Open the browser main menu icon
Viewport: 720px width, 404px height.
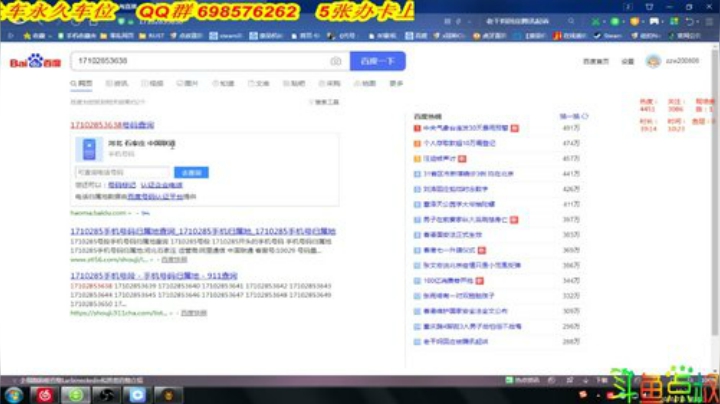[x=709, y=22]
